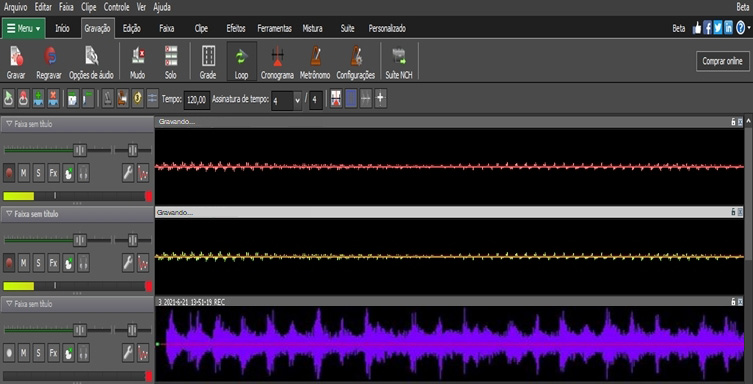Open Opções de áudio
Viewport: 753px width, 384px height.
pos(91,61)
